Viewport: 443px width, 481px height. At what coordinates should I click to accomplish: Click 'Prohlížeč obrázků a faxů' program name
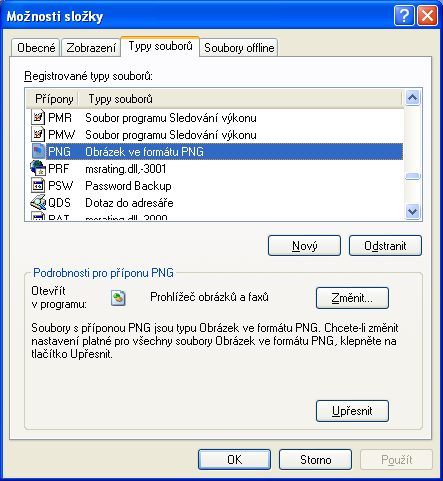pos(209,297)
